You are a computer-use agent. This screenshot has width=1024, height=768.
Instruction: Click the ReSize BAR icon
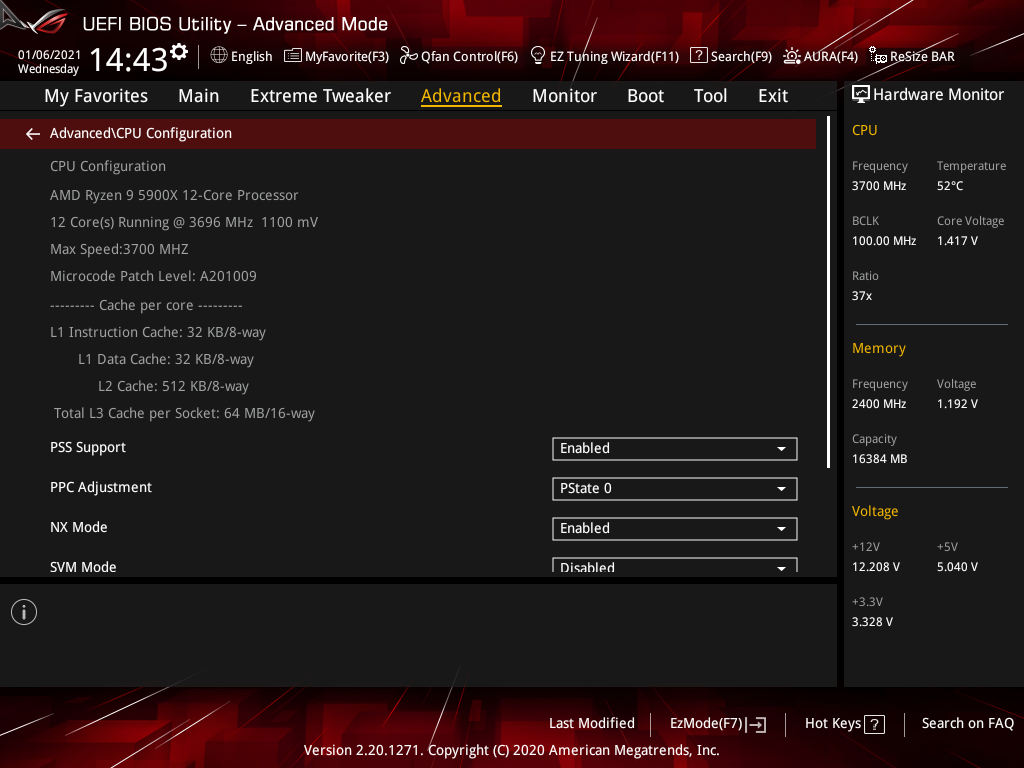[x=878, y=56]
